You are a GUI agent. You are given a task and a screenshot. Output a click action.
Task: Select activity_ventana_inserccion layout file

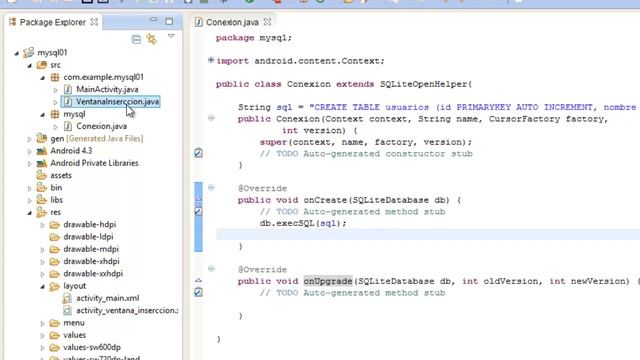(x=127, y=310)
